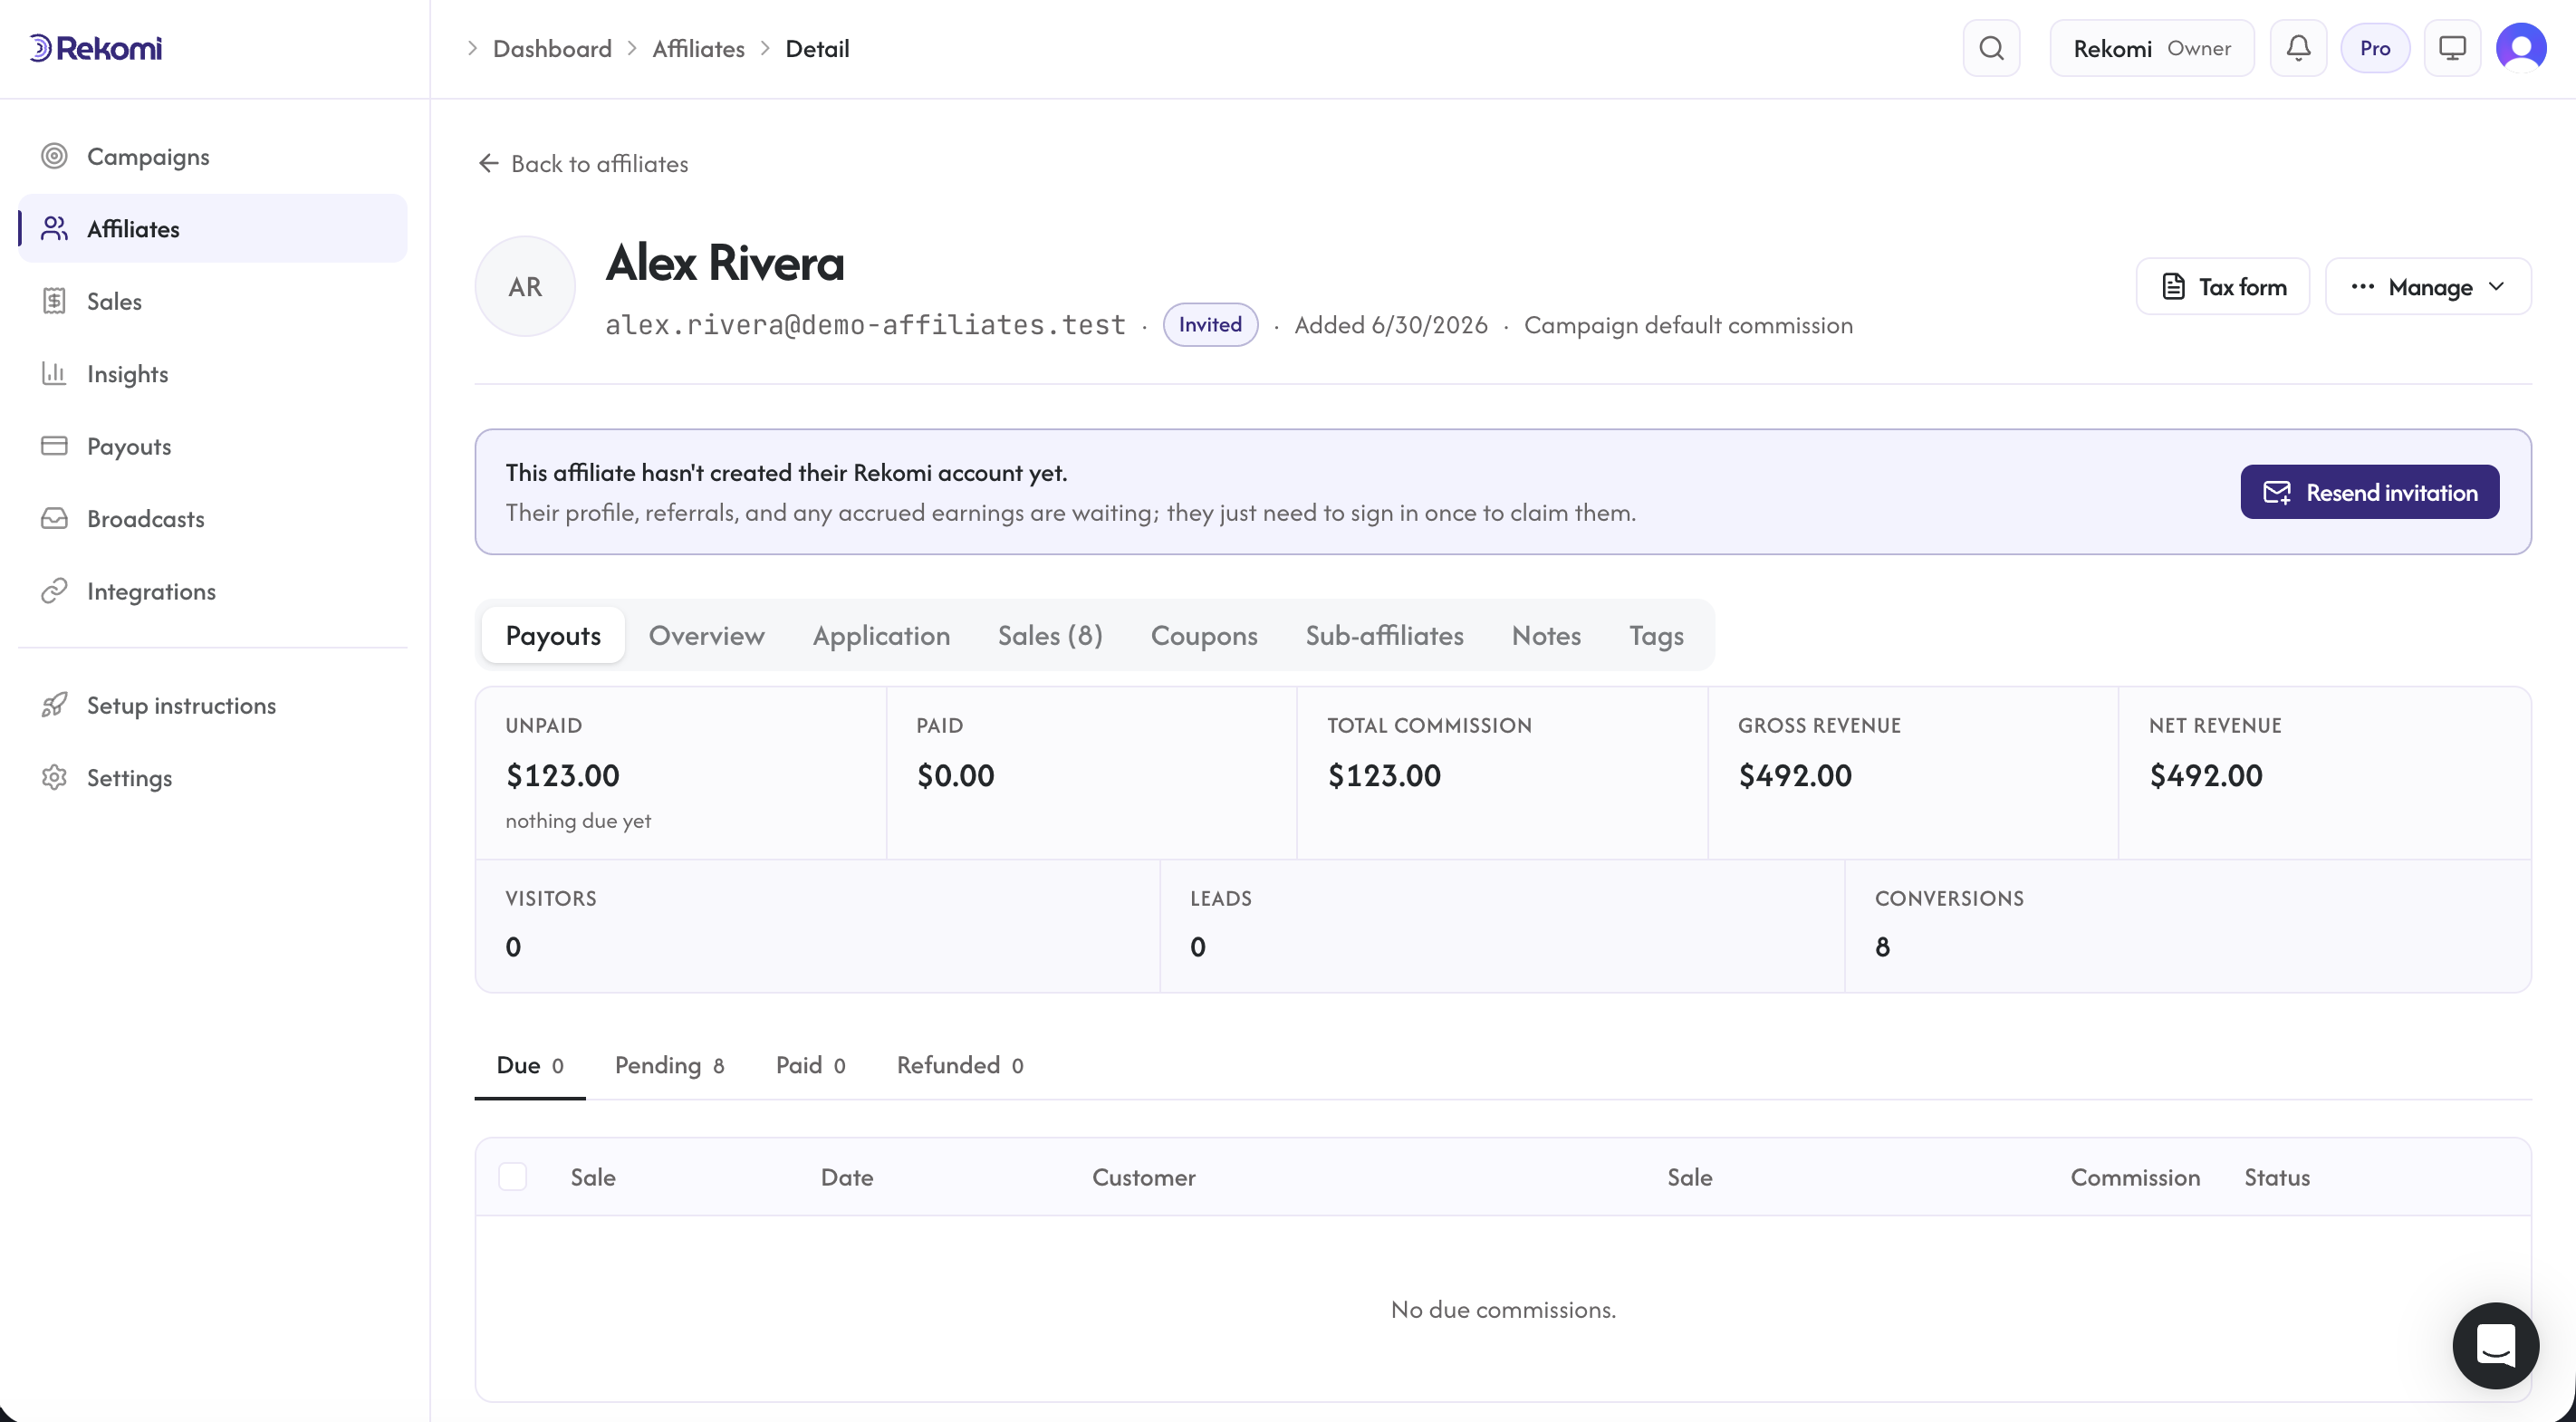This screenshot has height=1422, width=2576.
Task: Open the Notes tab
Action: 1546,636
